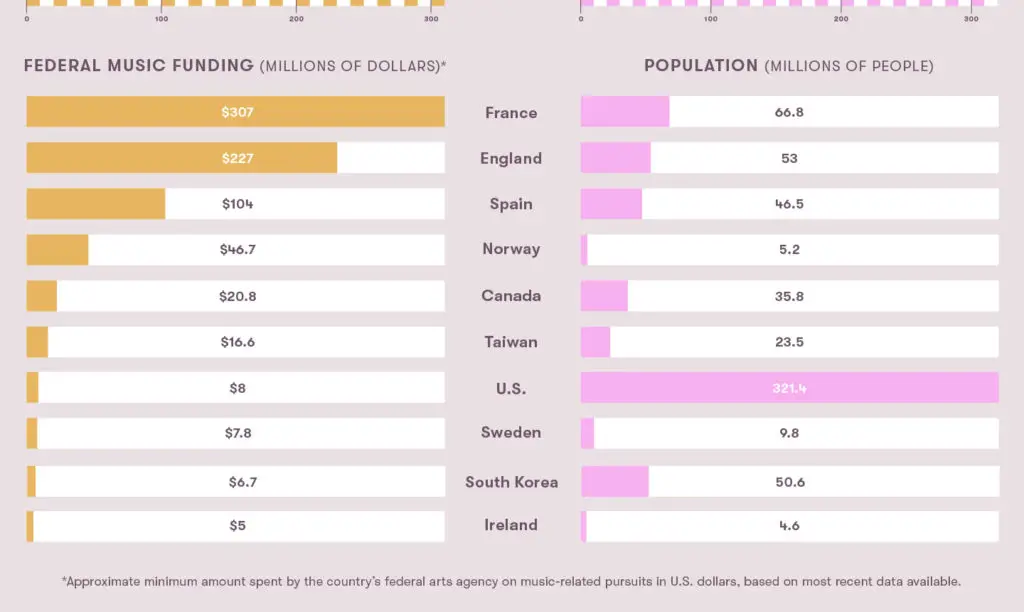The image size is (1024, 612).
Task: Select England's $227 funding bar
Action: (182, 158)
